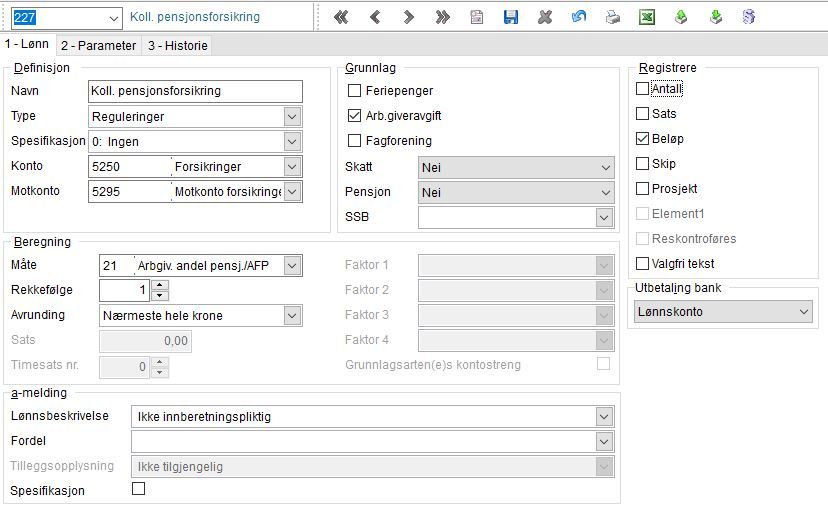The width and height of the screenshot is (828, 511).
Task: Print using the printer icon
Action: click(x=613, y=17)
